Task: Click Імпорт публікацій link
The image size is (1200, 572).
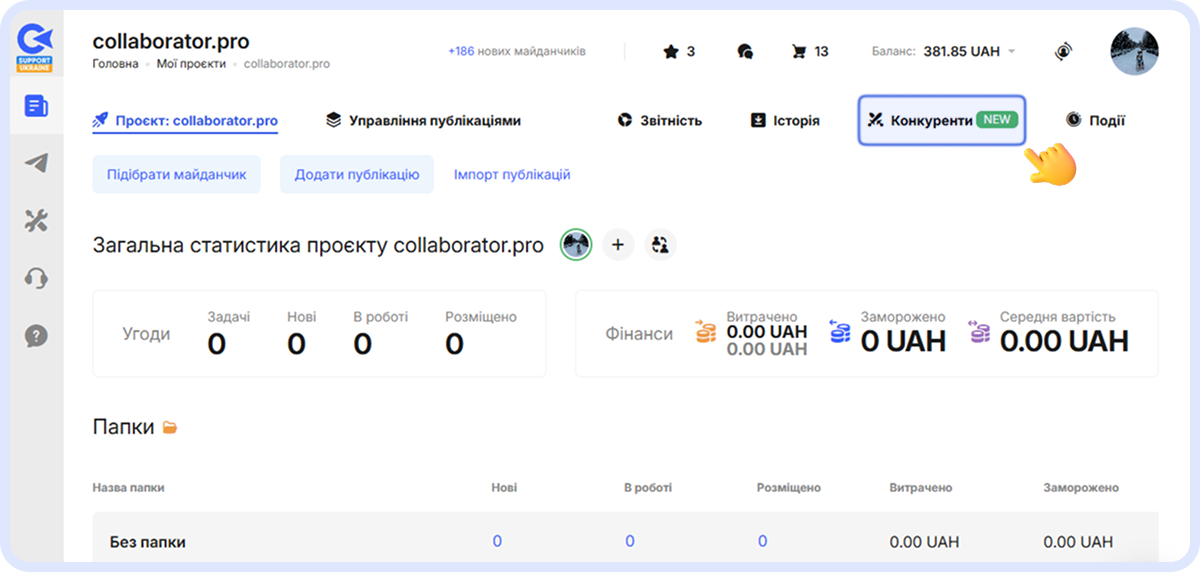Action: pos(512,174)
